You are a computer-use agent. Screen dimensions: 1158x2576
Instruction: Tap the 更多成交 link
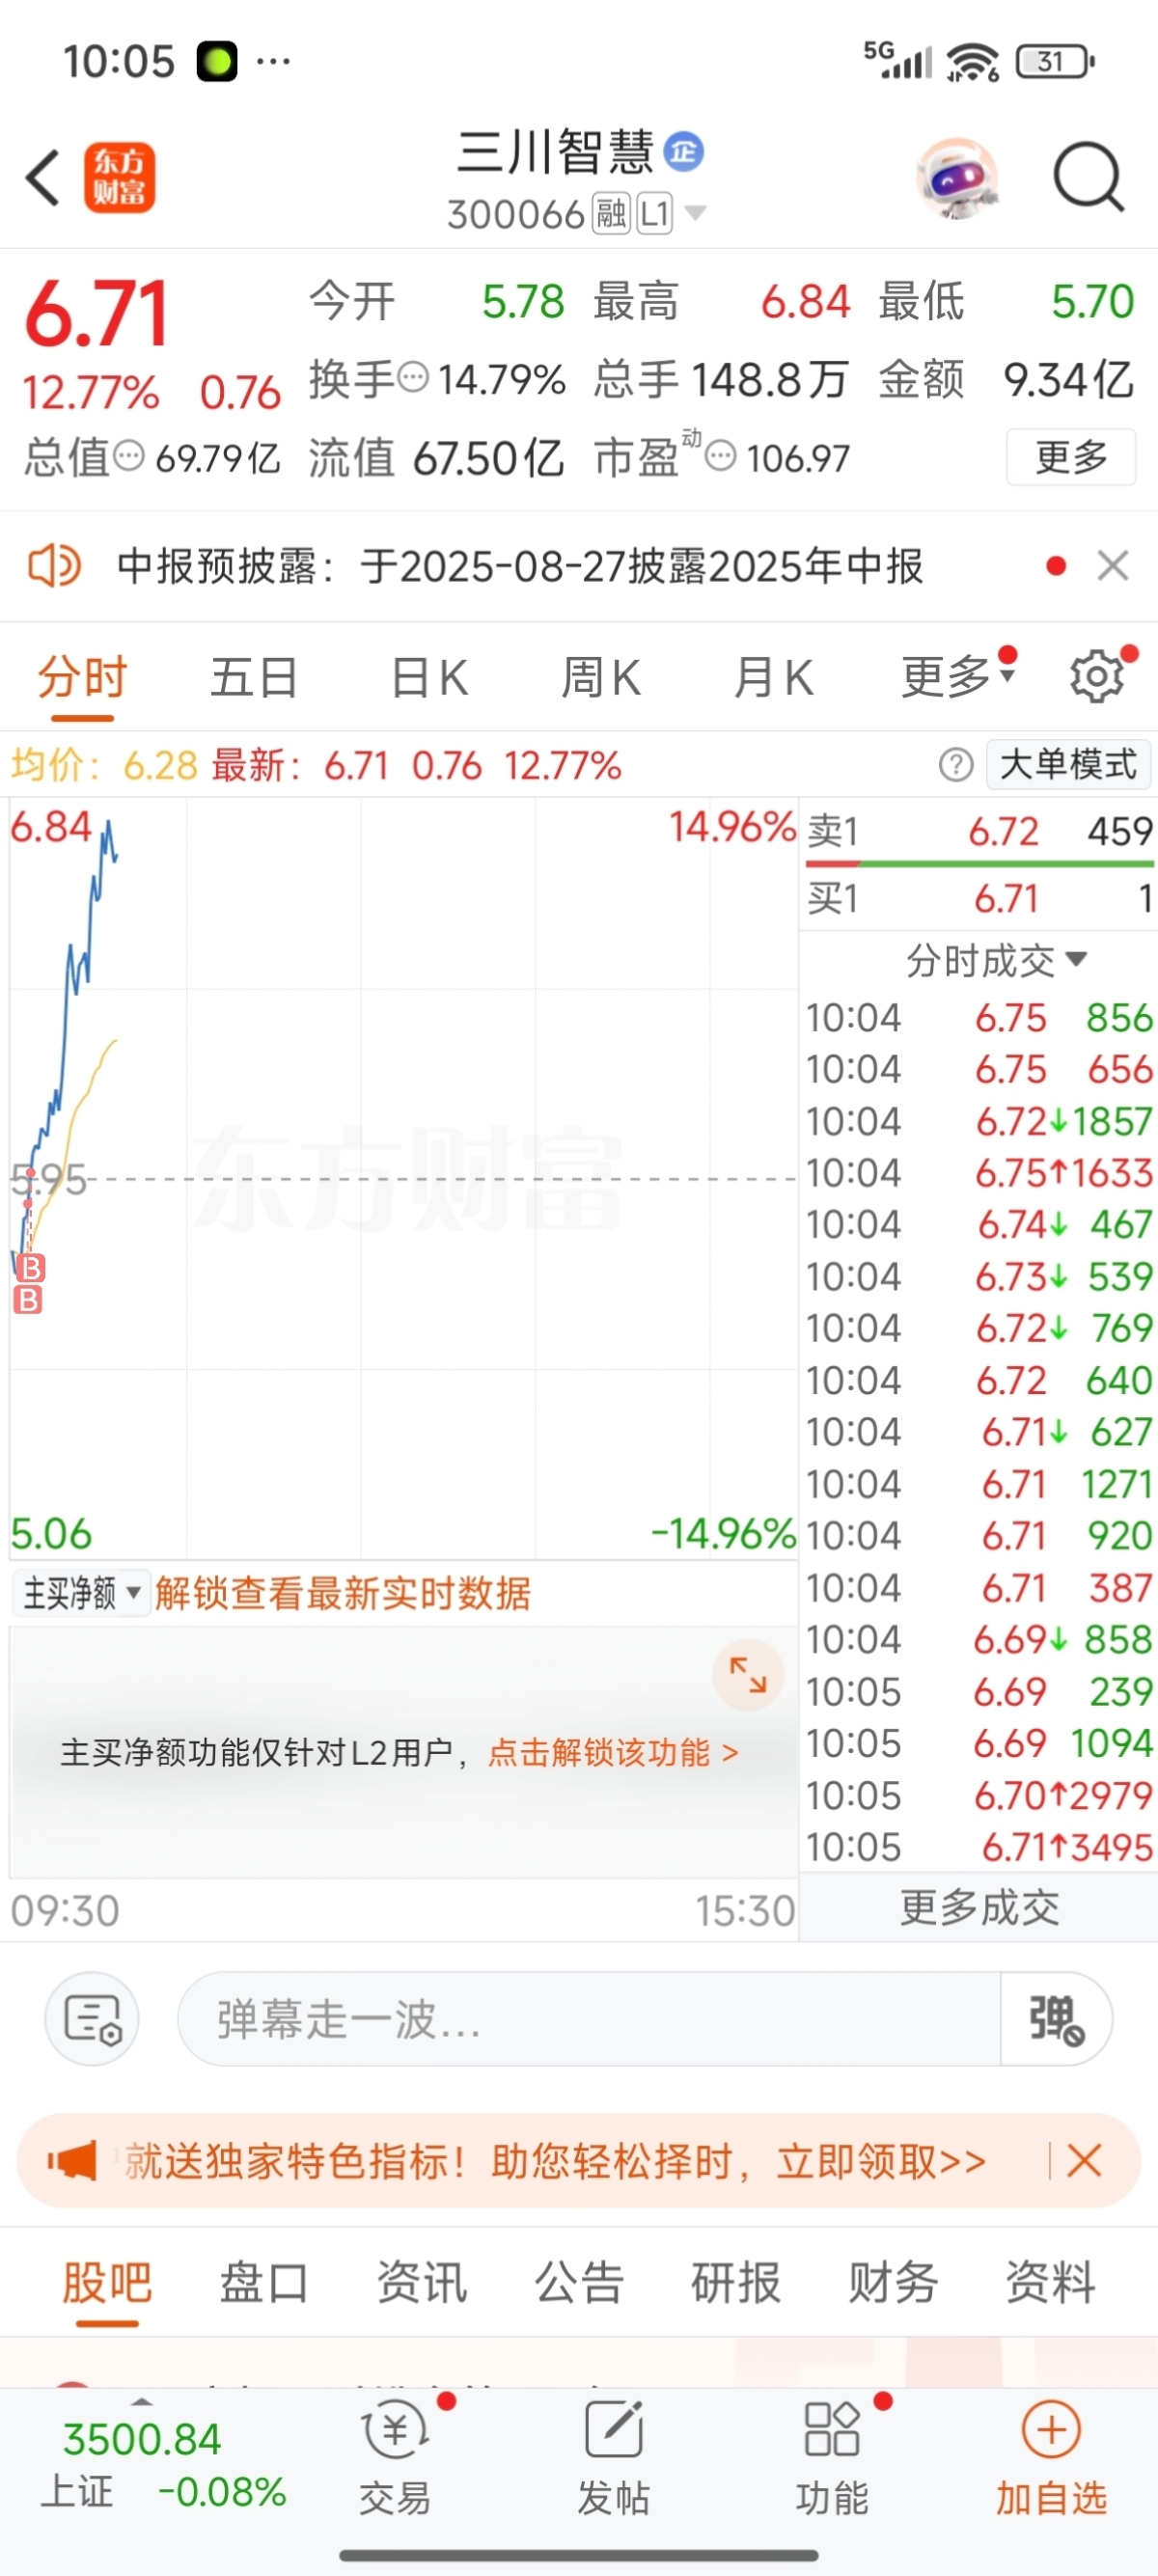979,1907
